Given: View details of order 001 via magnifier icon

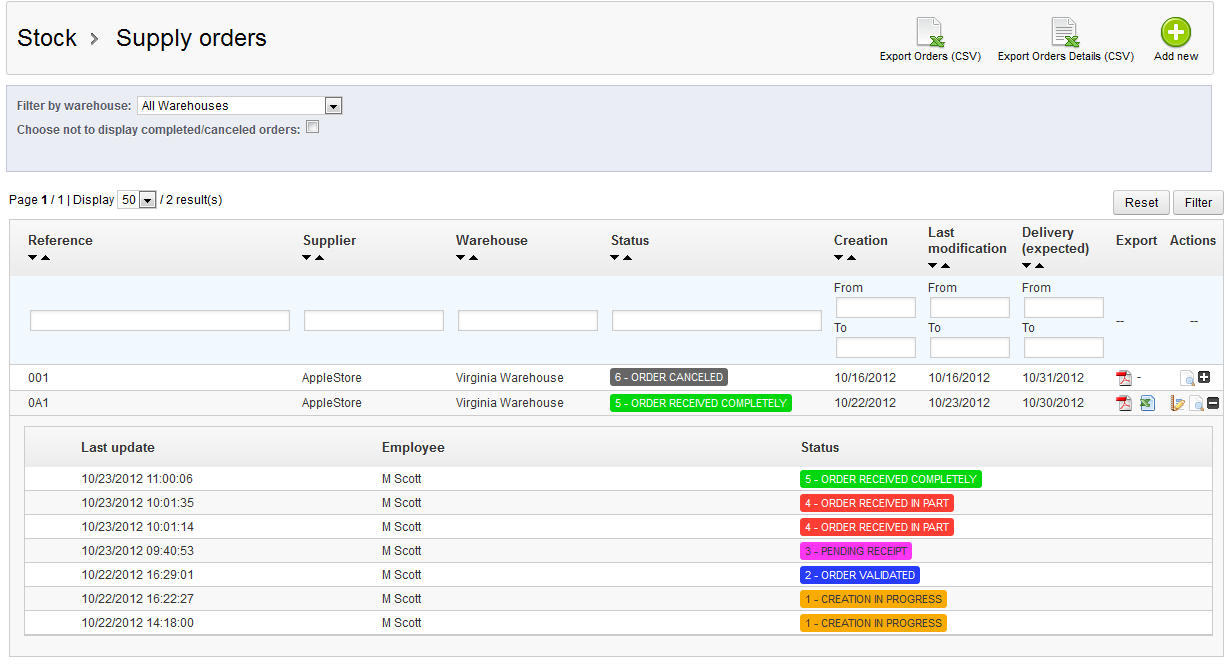Looking at the screenshot, I should pos(1187,378).
